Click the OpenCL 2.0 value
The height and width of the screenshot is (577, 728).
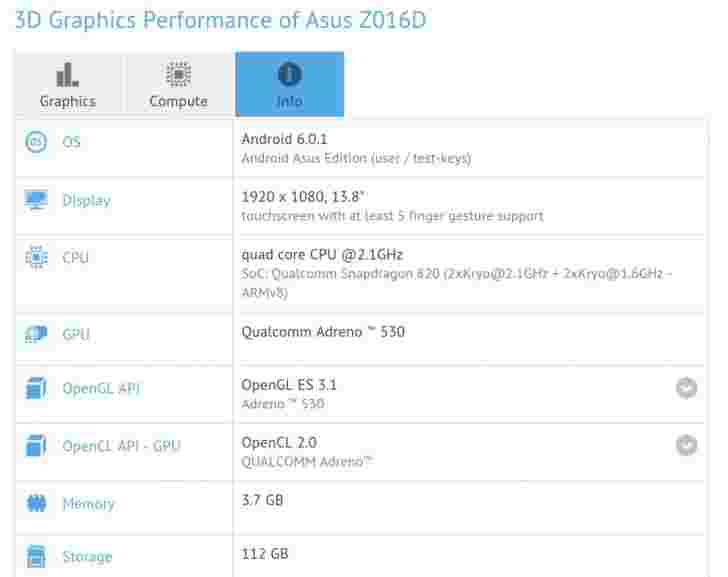(x=279, y=442)
